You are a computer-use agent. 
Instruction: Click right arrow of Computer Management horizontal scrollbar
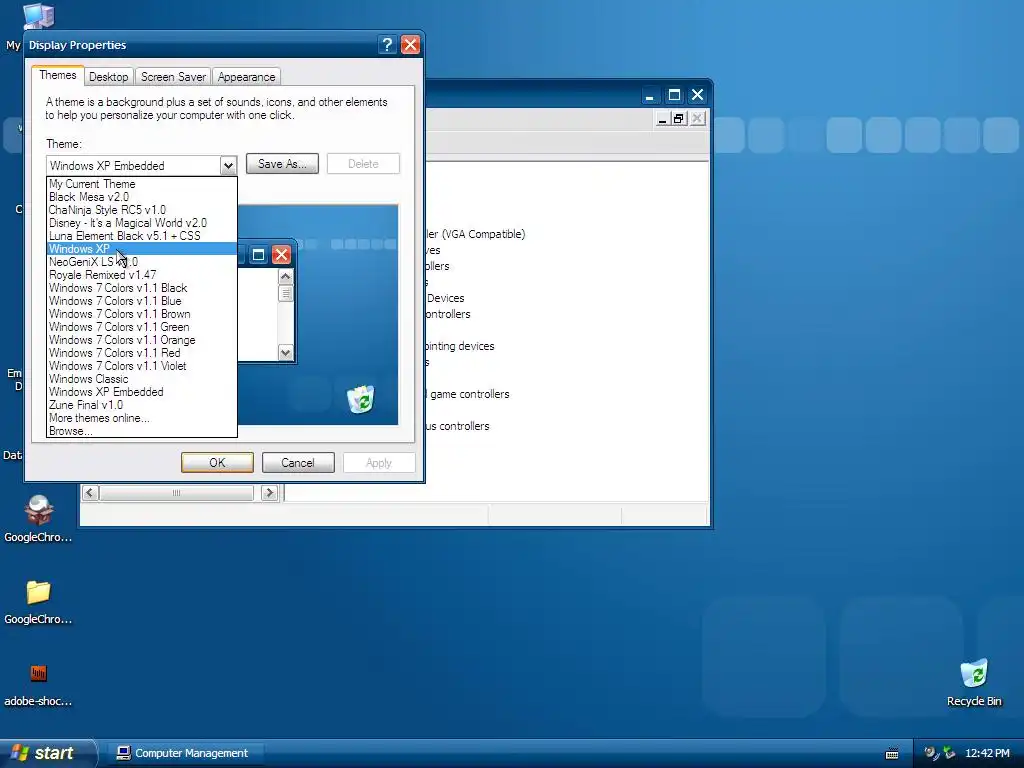pos(269,492)
